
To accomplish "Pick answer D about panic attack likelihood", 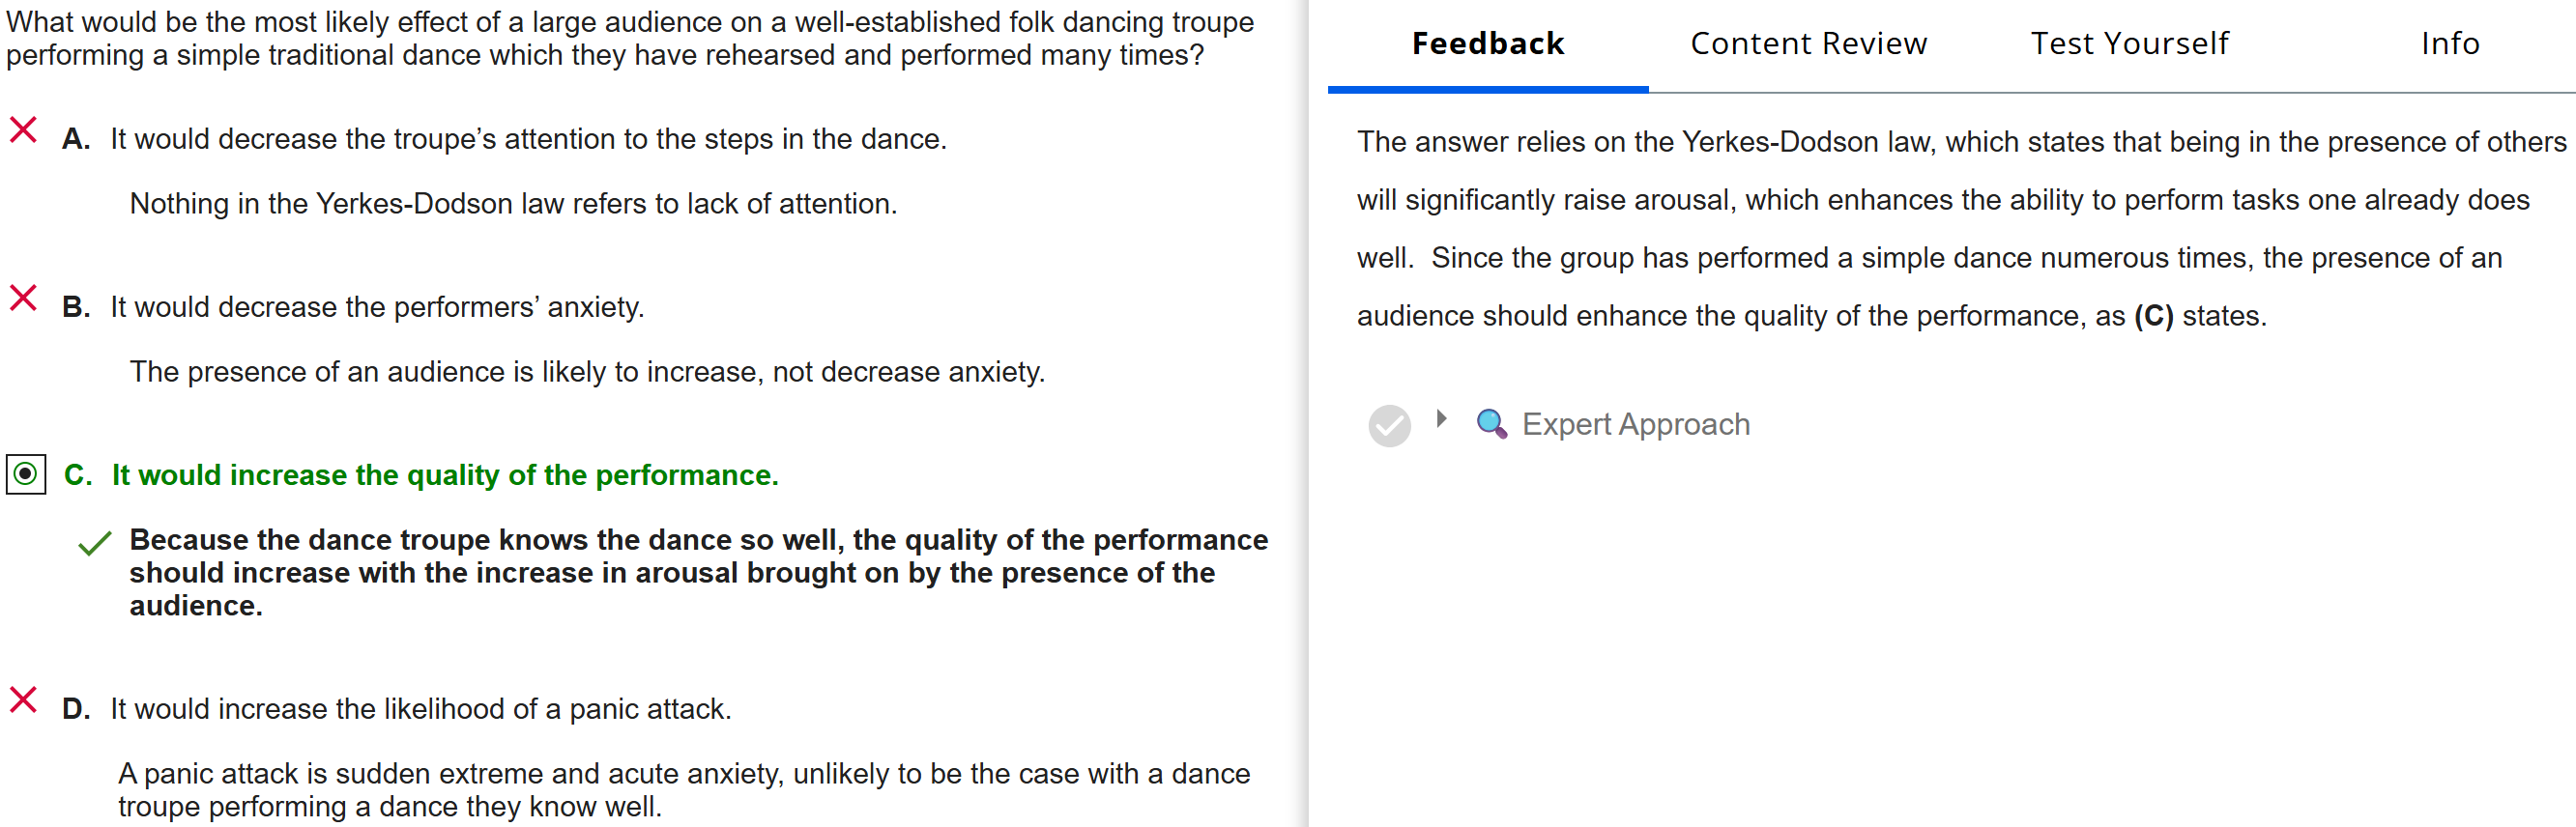I will [421, 709].
